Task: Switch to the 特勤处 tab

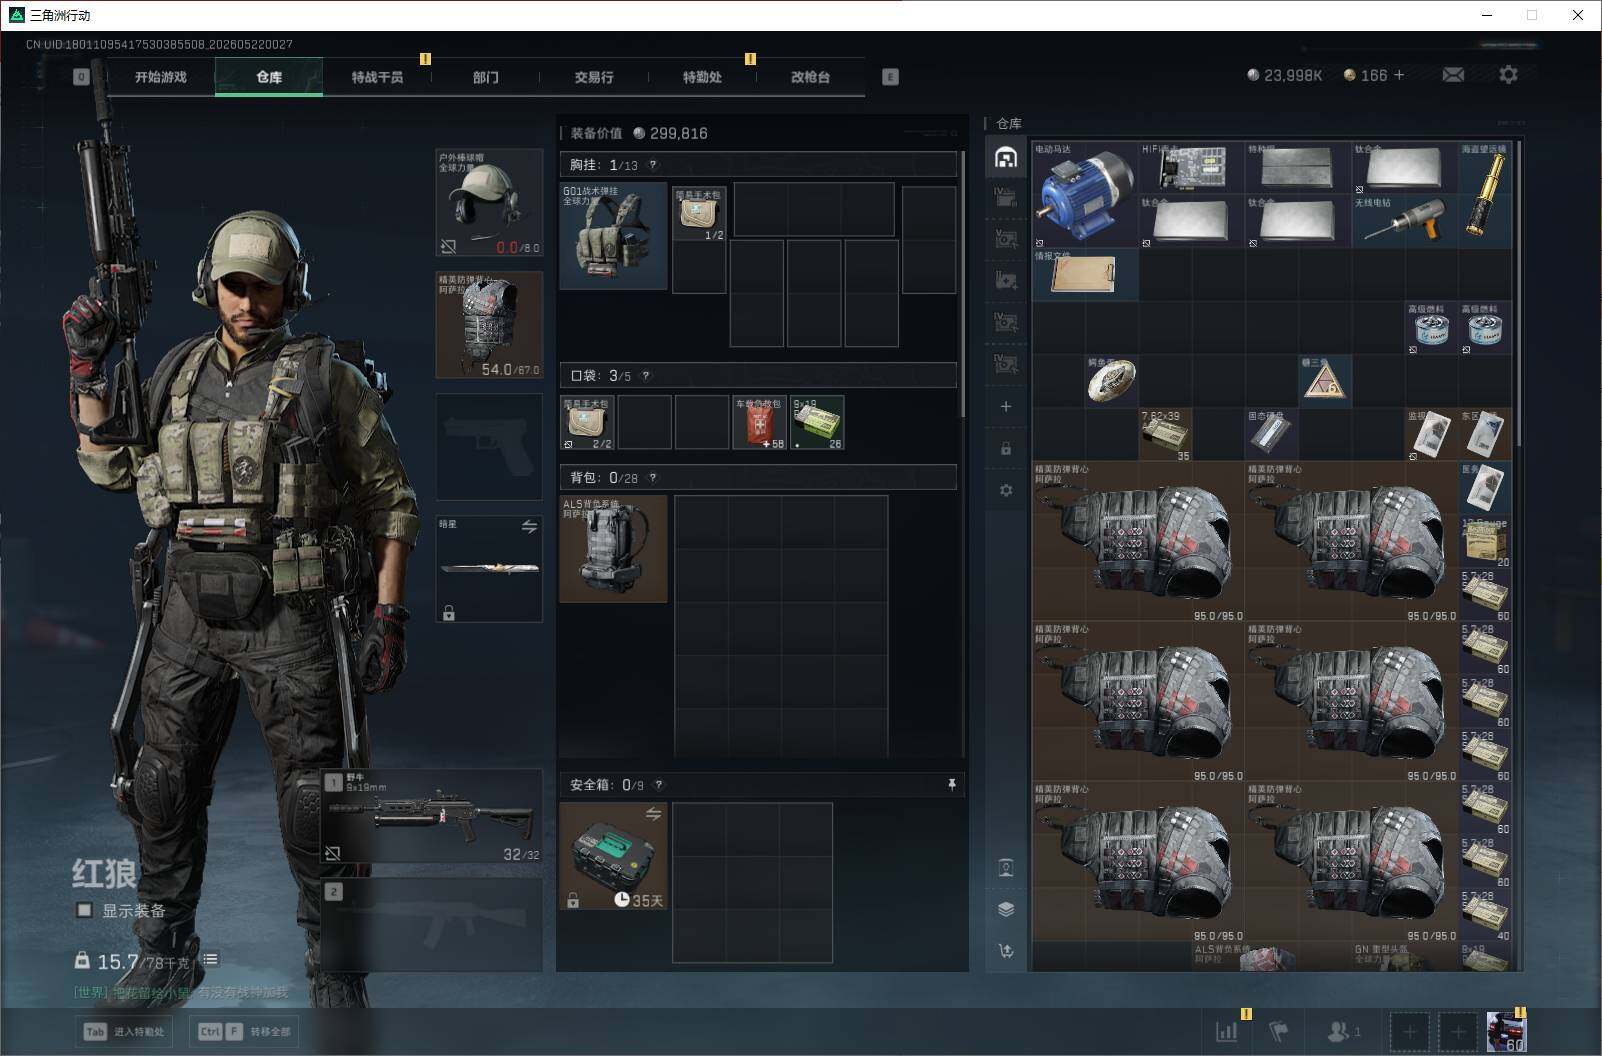Action: (702, 77)
